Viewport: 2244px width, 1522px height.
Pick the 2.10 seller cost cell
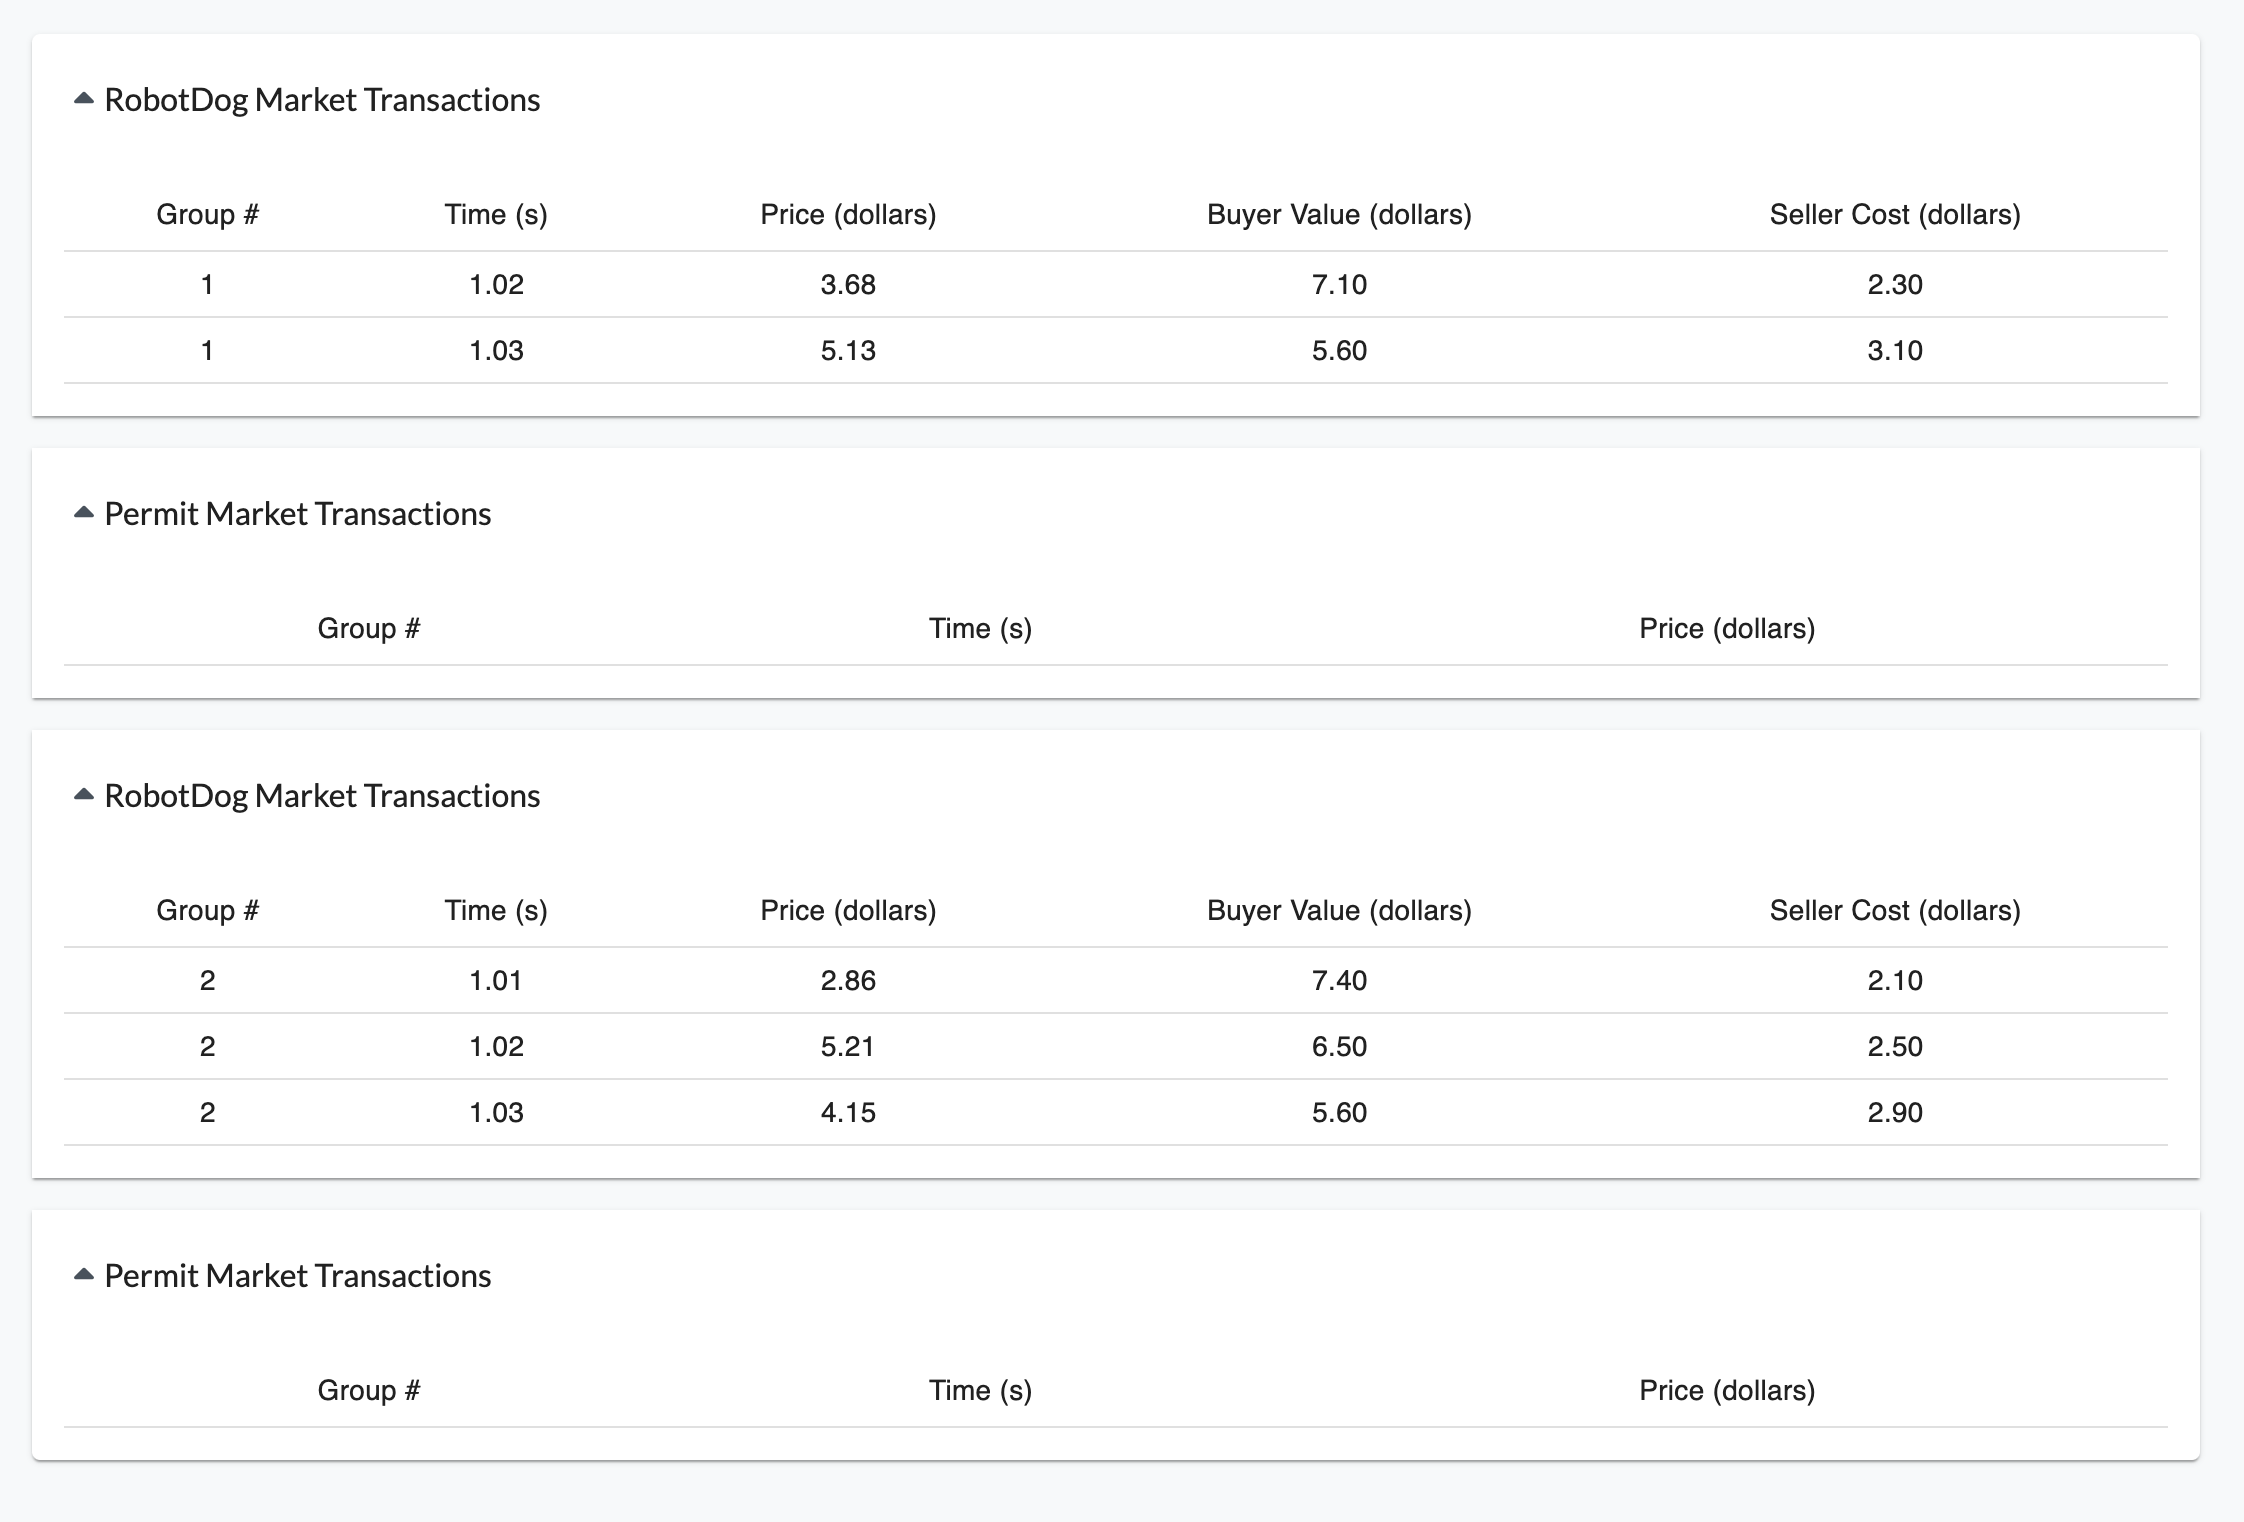tap(1895, 981)
